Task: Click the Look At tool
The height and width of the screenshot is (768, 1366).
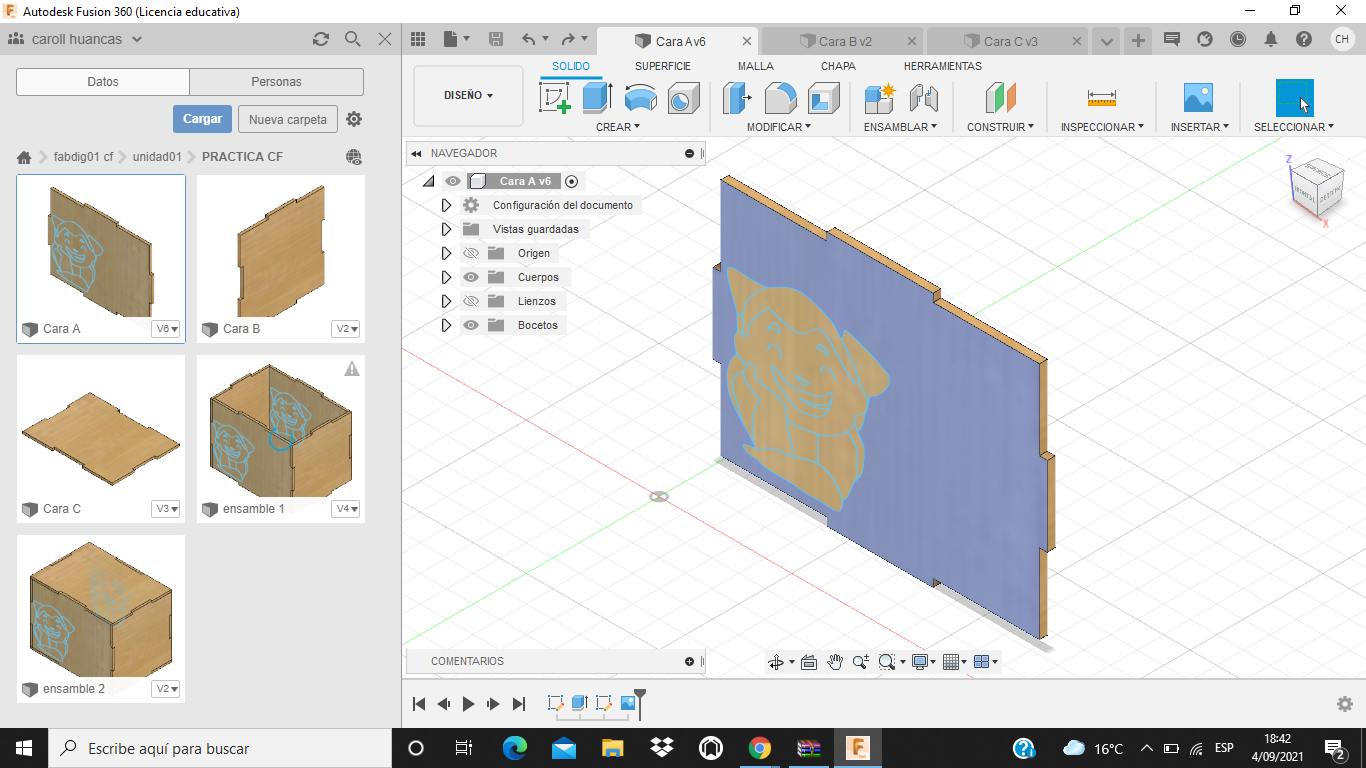Action: coord(809,662)
